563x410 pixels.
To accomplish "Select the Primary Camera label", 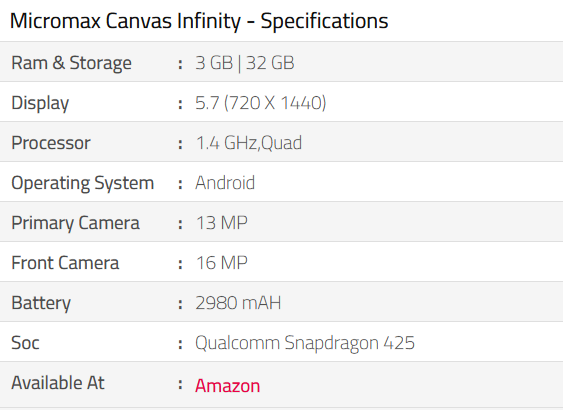I will [75, 223].
